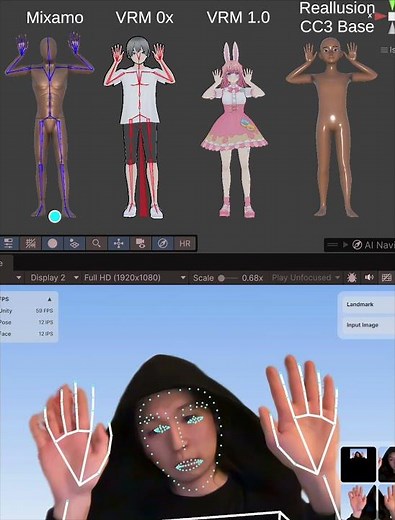
Task: Collapse the FPS panel triangle
Action: point(49,299)
